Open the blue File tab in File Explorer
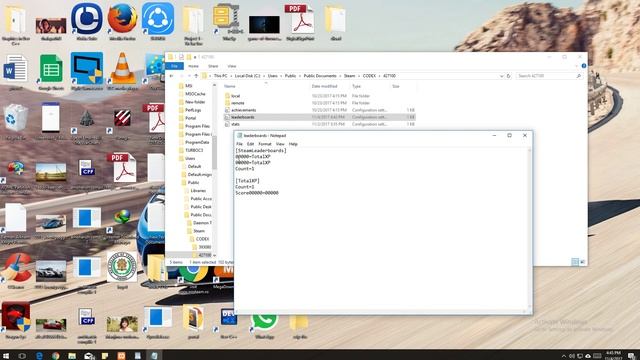The height and width of the screenshot is (360, 640). [x=175, y=66]
